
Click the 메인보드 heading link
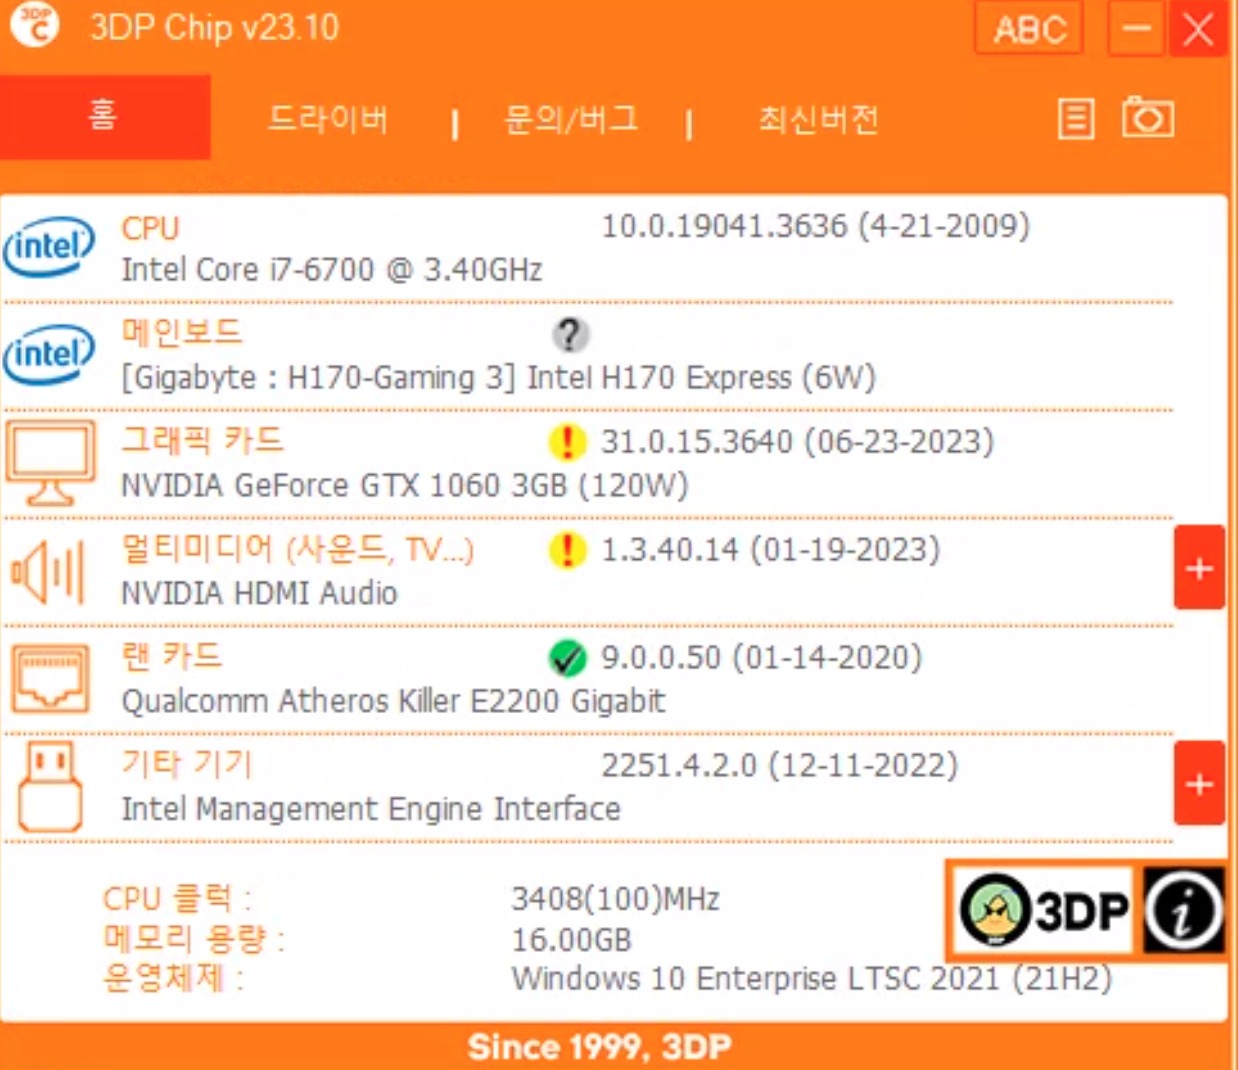(182, 332)
